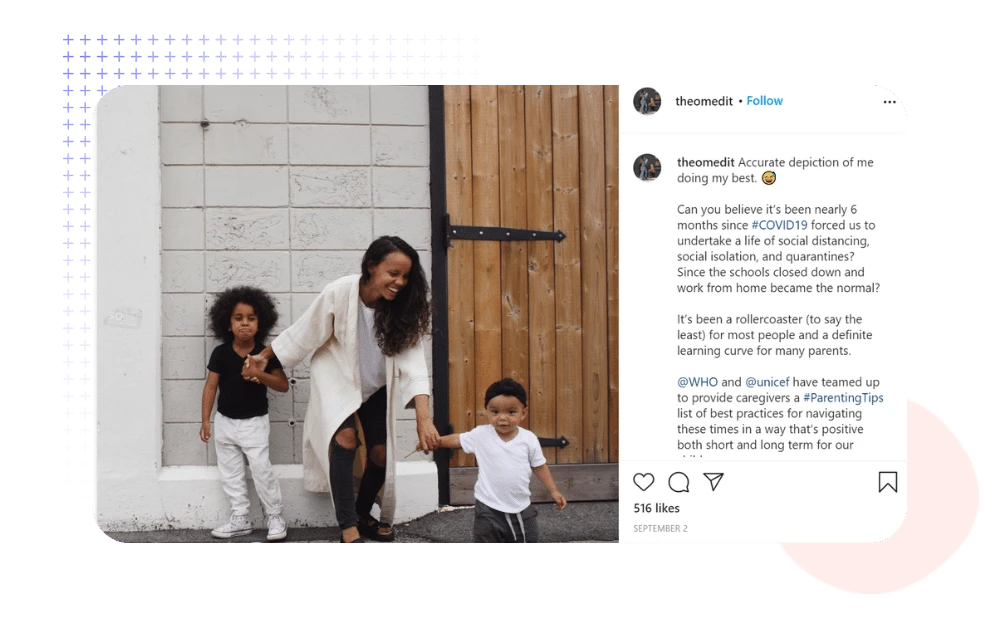Screen dimensions: 1000x628
Task: Open theomedit username in the caption
Action: 705,162
